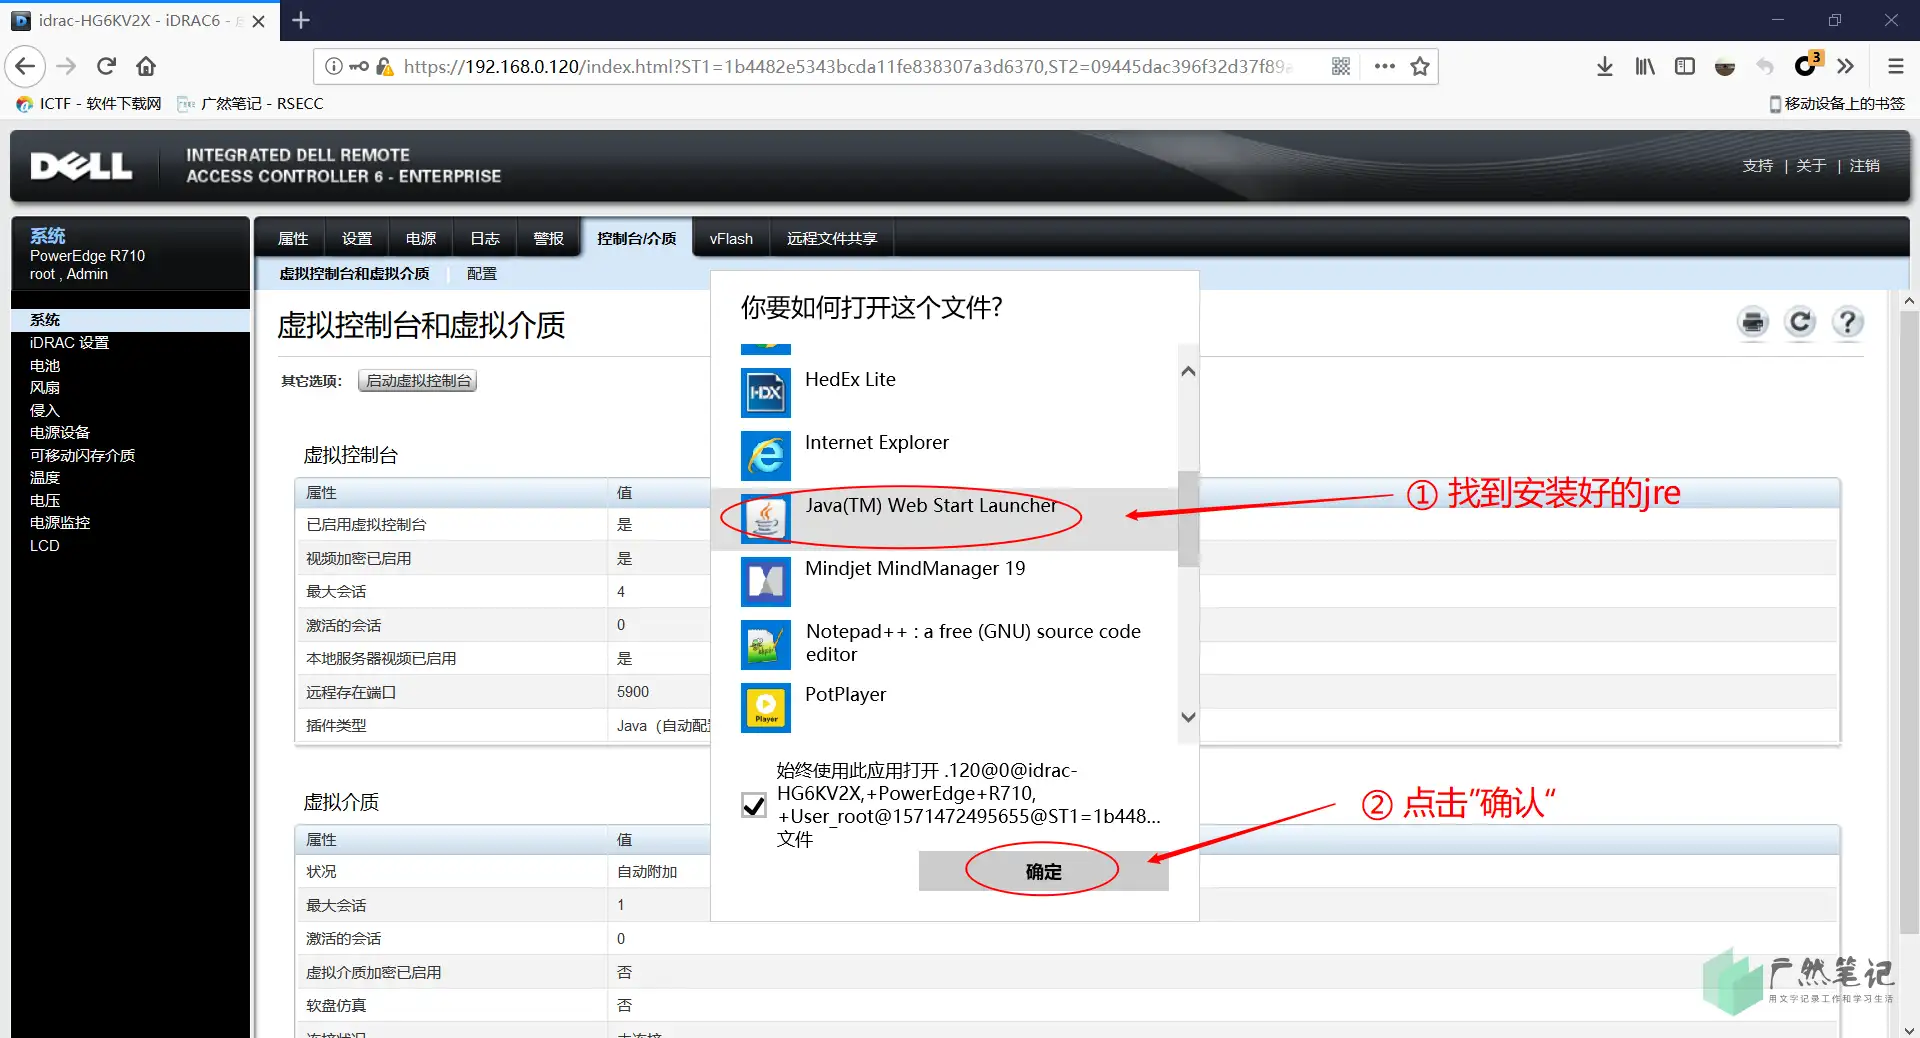Open the 设置 tab
The width and height of the screenshot is (1920, 1038).
coord(357,239)
